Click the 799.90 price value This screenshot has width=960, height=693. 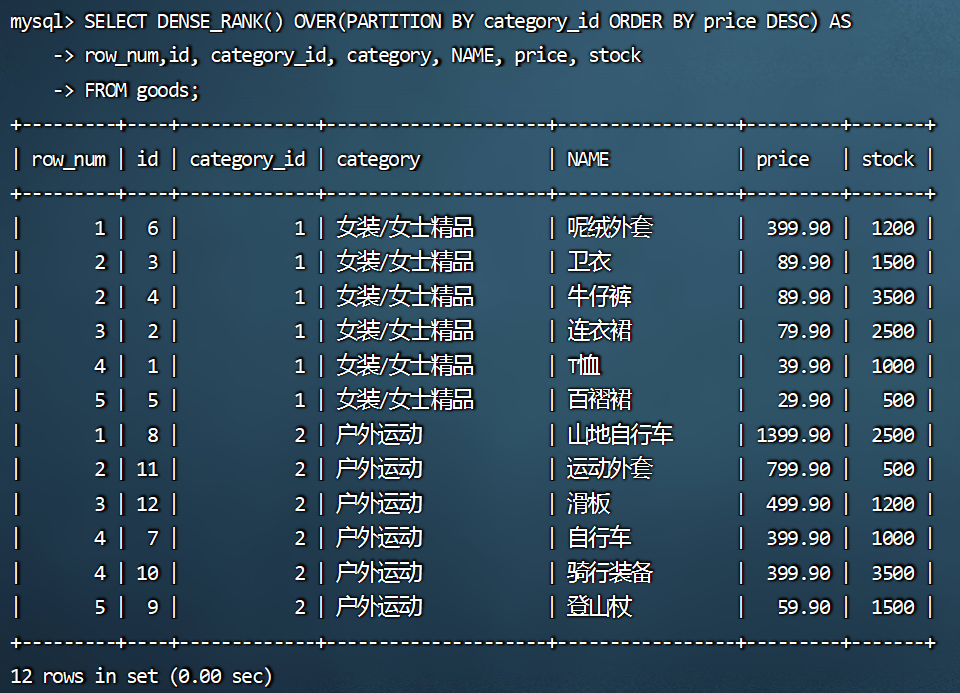coord(798,469)
